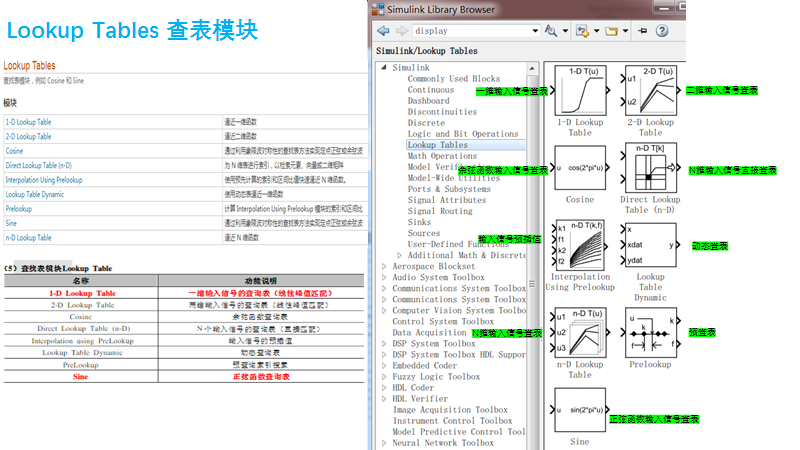Click the pin (stay on top) icon
The image size is (800, 450).
coord(643,31)
